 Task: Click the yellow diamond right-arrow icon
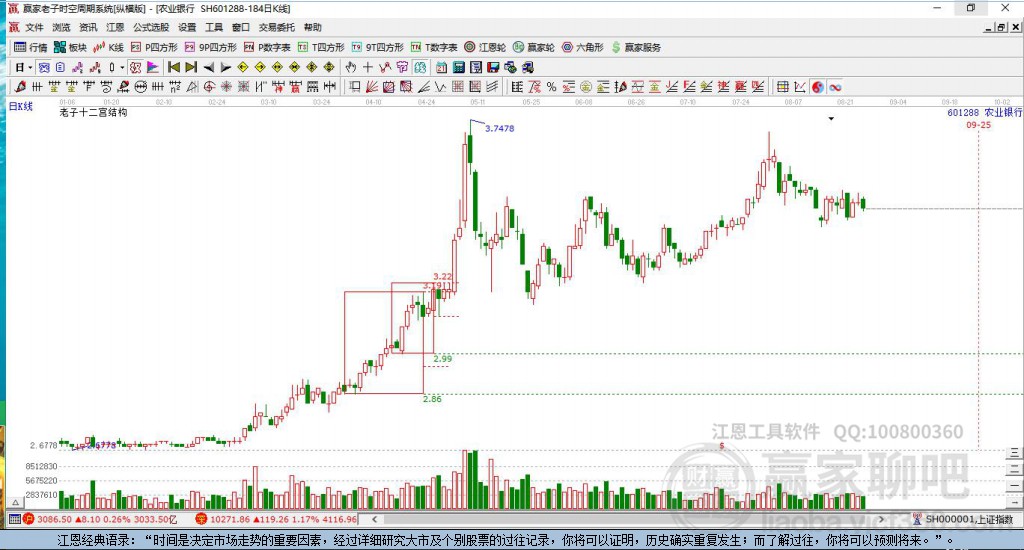[x=260, y=67]
